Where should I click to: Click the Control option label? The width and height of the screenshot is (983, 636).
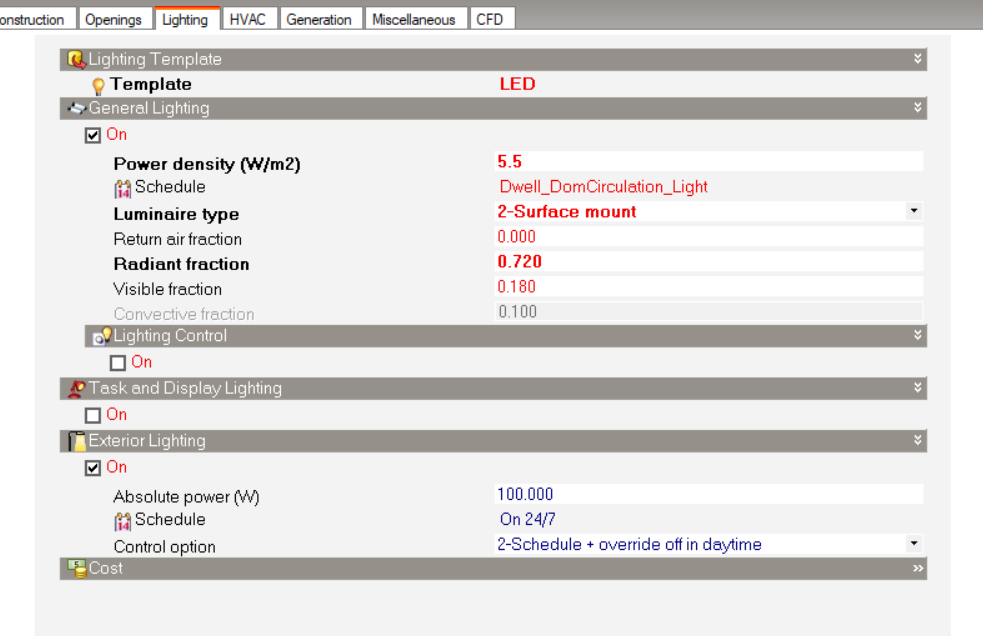point(164,547)
